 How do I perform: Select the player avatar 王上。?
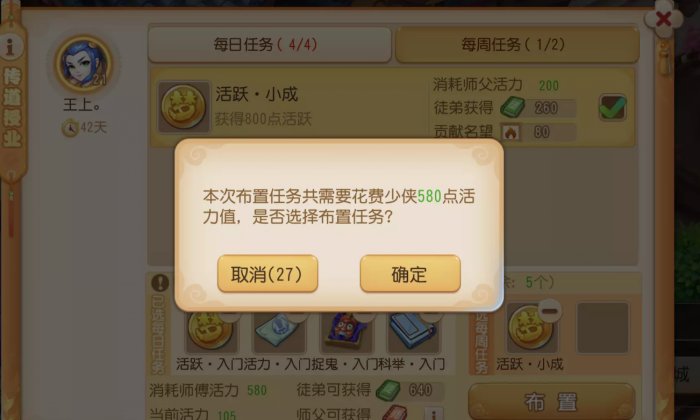83,64
